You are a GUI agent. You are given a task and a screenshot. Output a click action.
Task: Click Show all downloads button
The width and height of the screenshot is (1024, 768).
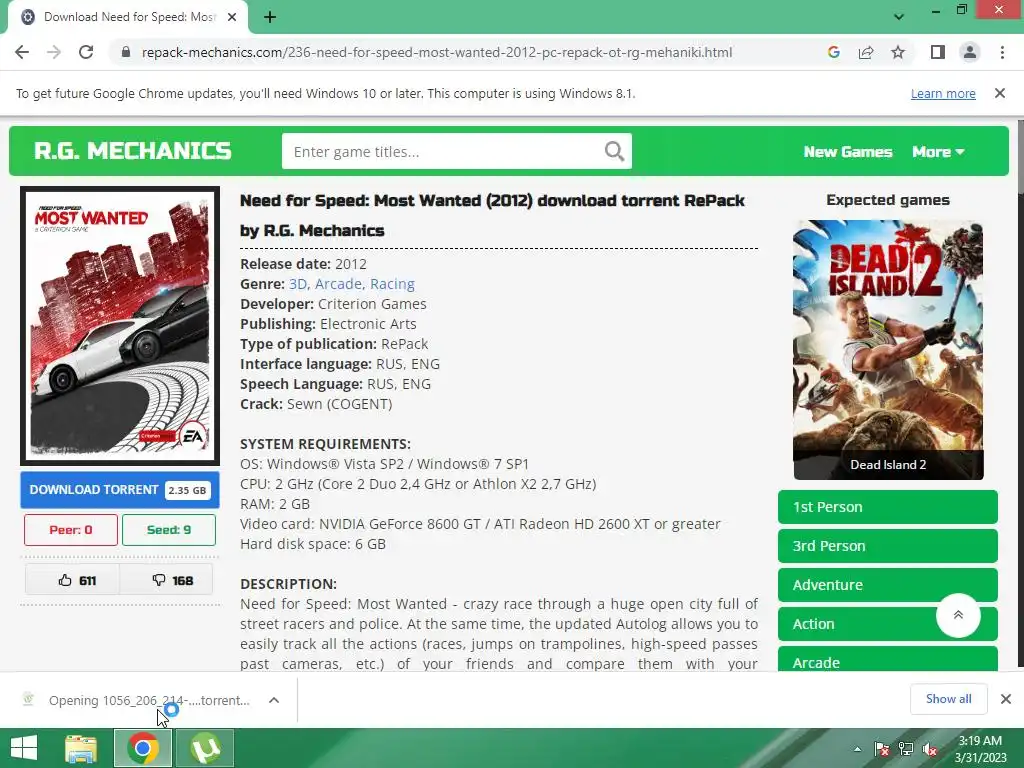[948, 699]
